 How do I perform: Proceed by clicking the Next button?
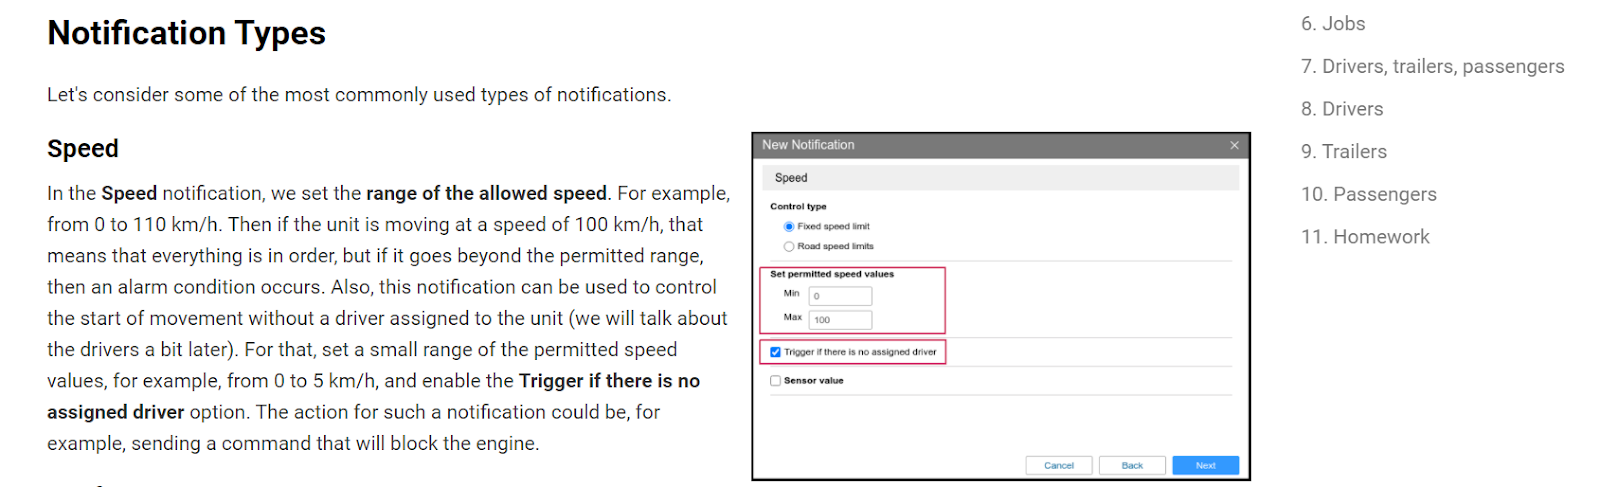[1205, 465]
